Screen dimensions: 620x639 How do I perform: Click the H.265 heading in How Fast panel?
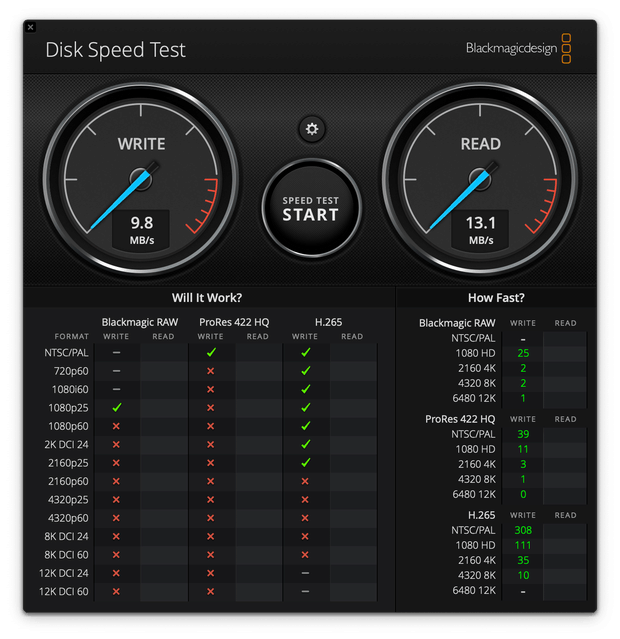[481, 515]
